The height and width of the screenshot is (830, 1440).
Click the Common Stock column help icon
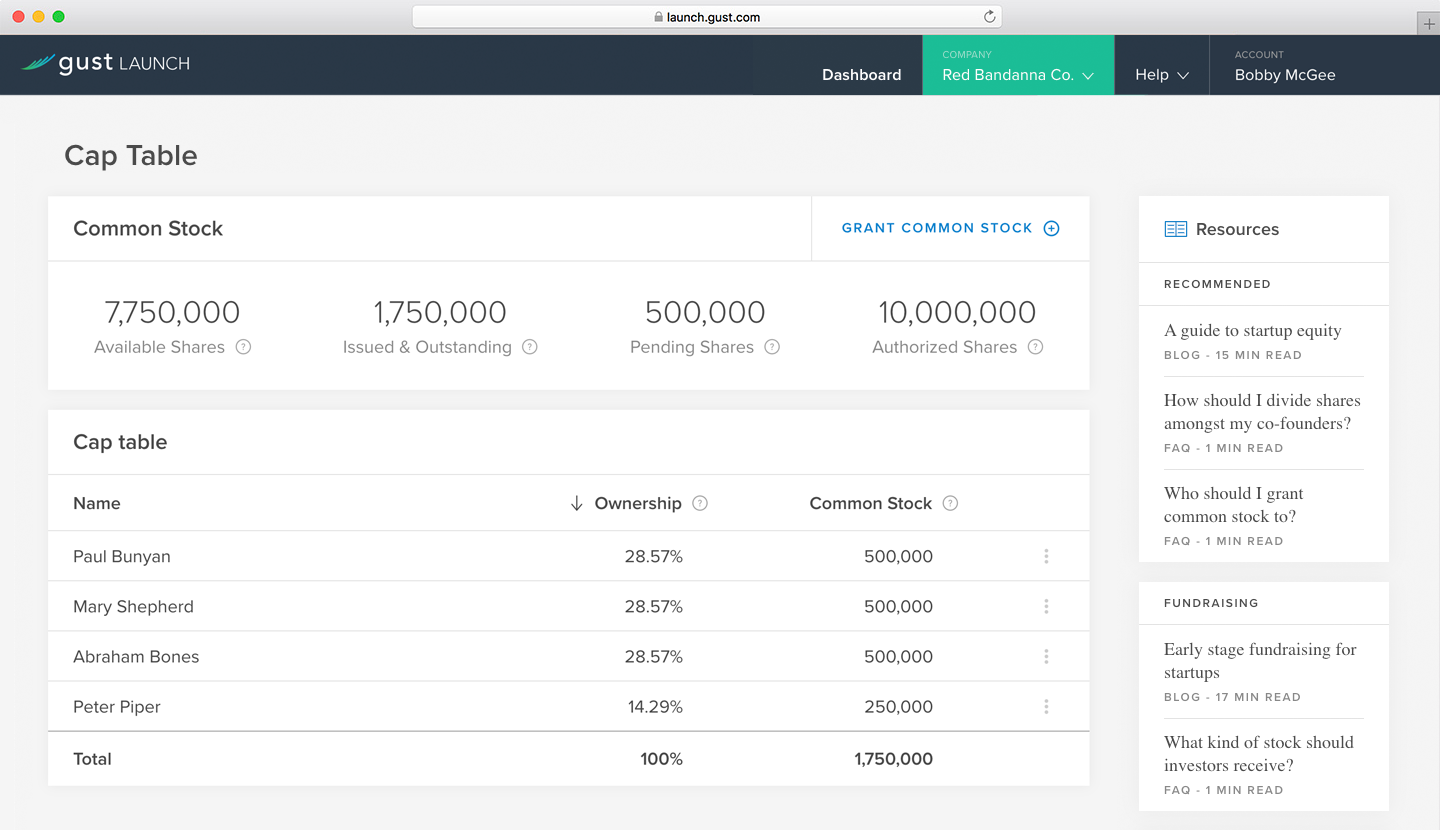click(x=950, y=503)
